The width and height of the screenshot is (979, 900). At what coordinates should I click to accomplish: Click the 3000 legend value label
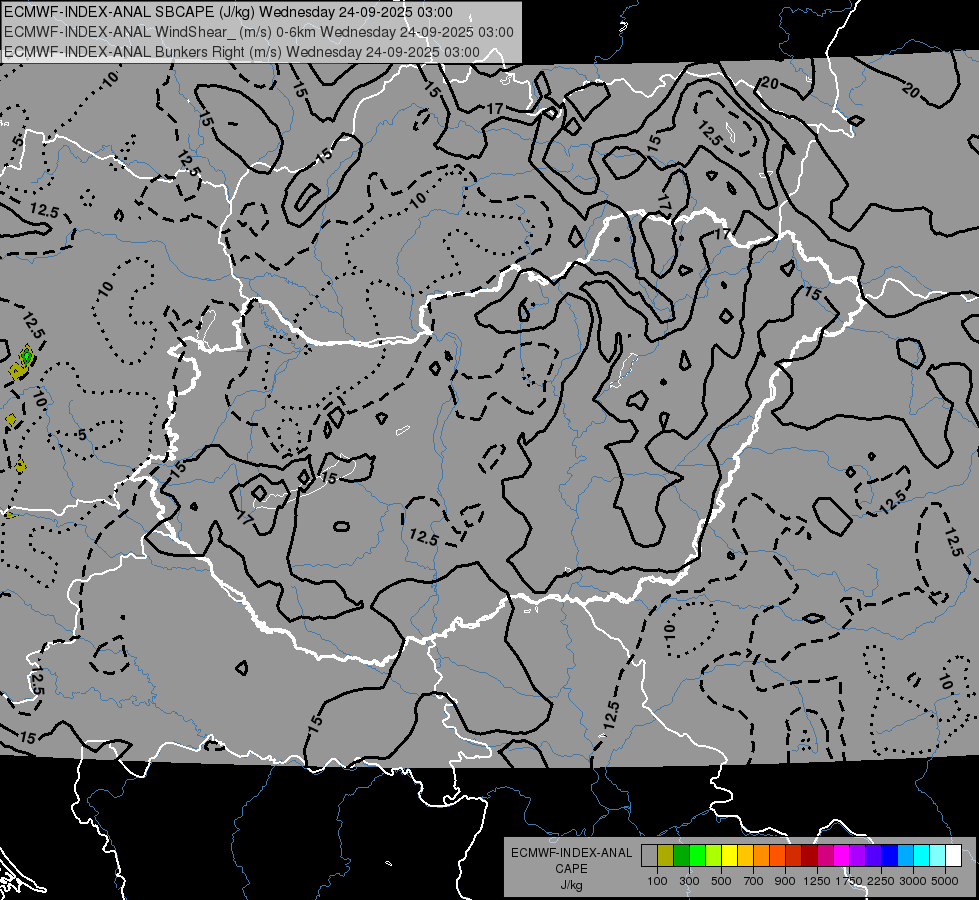pyautogui.click(x=913, y=881)
